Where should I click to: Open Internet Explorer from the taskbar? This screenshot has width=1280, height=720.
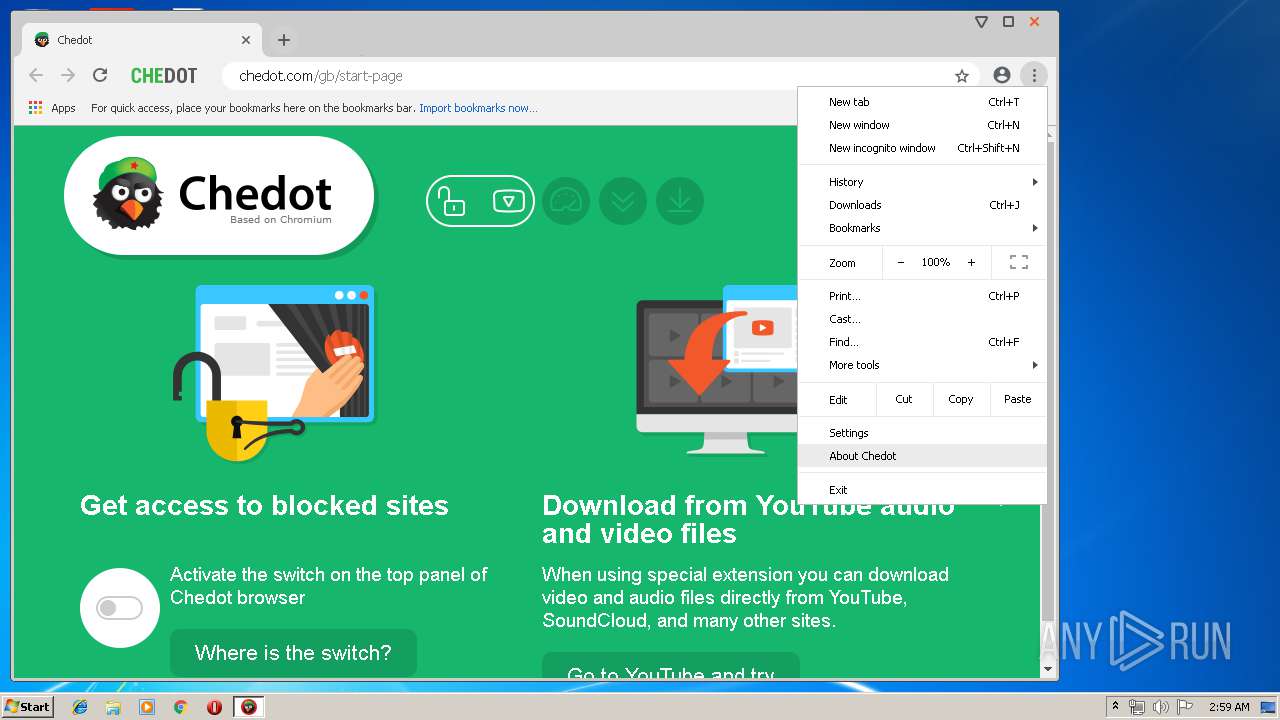coord(80,707)
